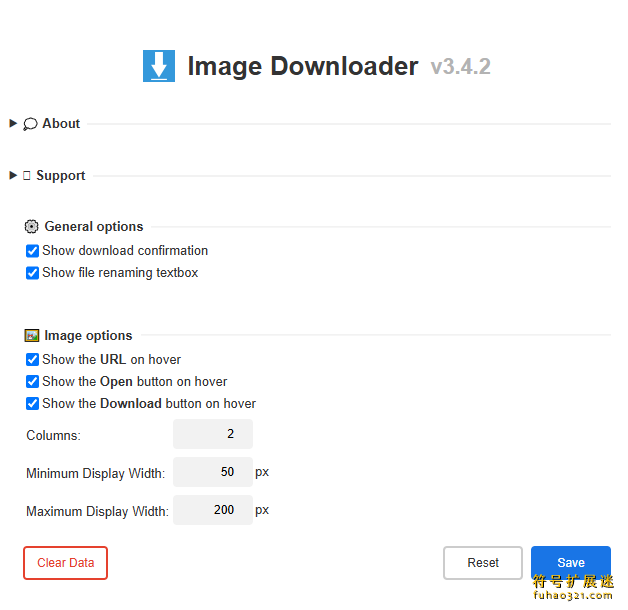Click the Minimum Display Width field
Image resolution: width=628 pixels, height=610 pixels.
pyautogui.click(x=213, y=472)
